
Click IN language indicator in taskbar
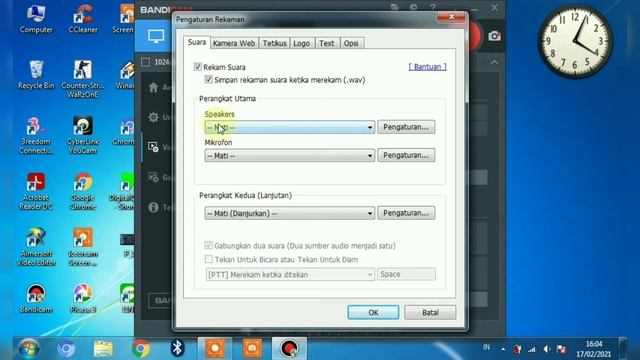pos(486,347)
